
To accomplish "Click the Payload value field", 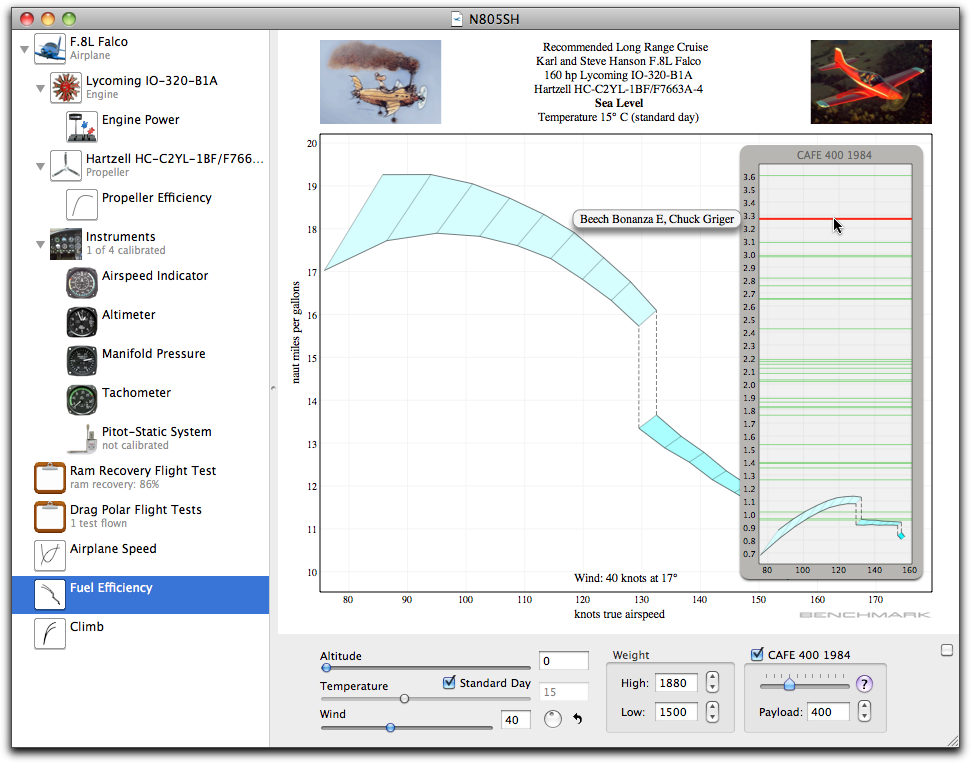I will 829,712.
